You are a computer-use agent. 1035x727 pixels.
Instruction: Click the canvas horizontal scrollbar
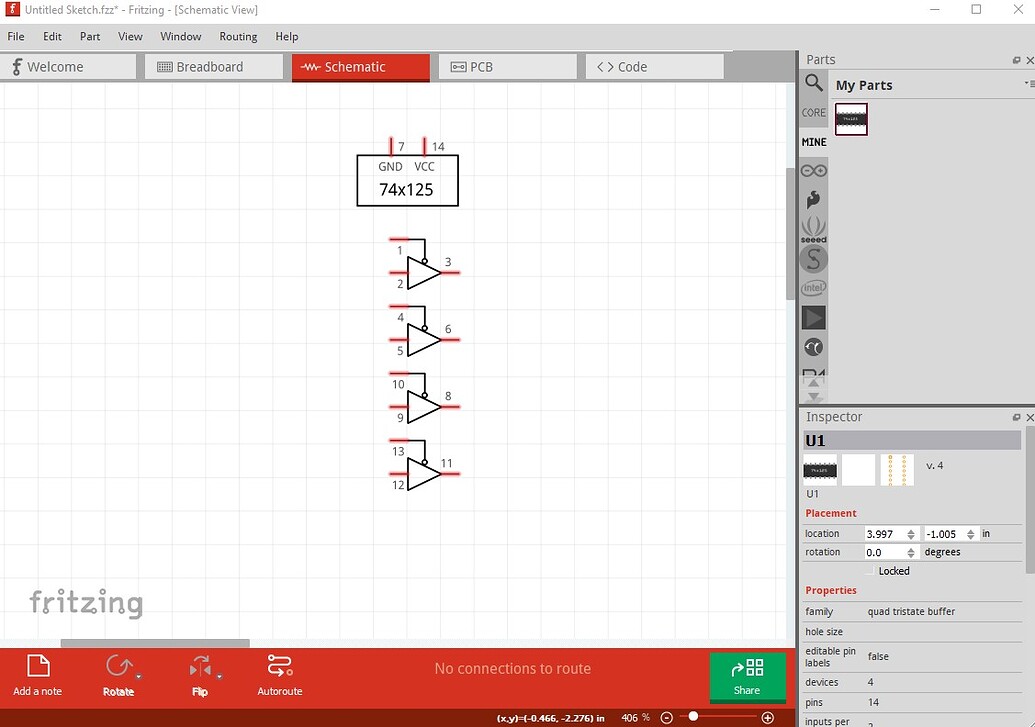tap(155, 643)
